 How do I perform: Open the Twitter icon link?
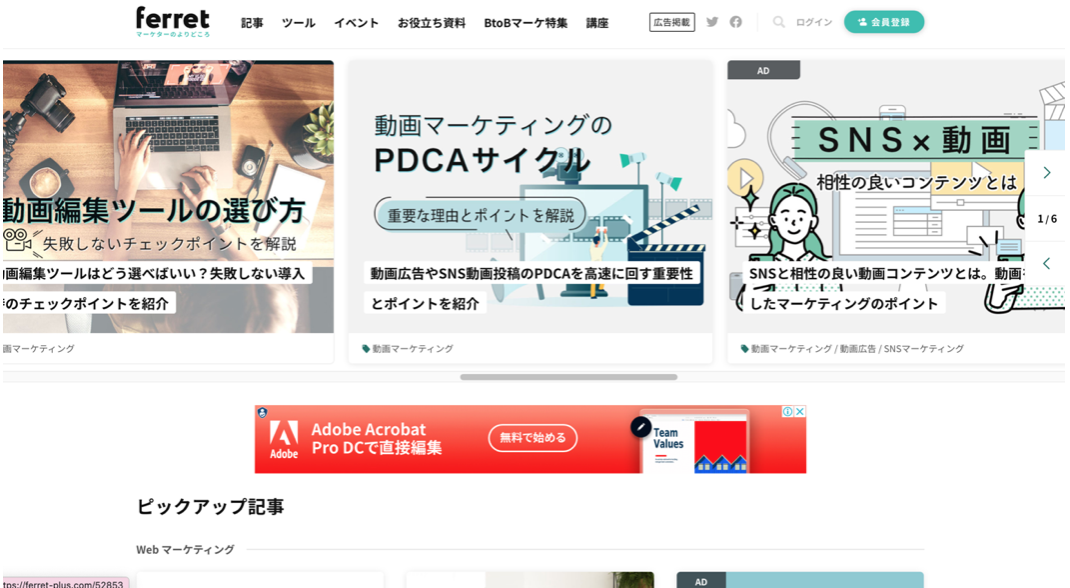click(712, 22)
